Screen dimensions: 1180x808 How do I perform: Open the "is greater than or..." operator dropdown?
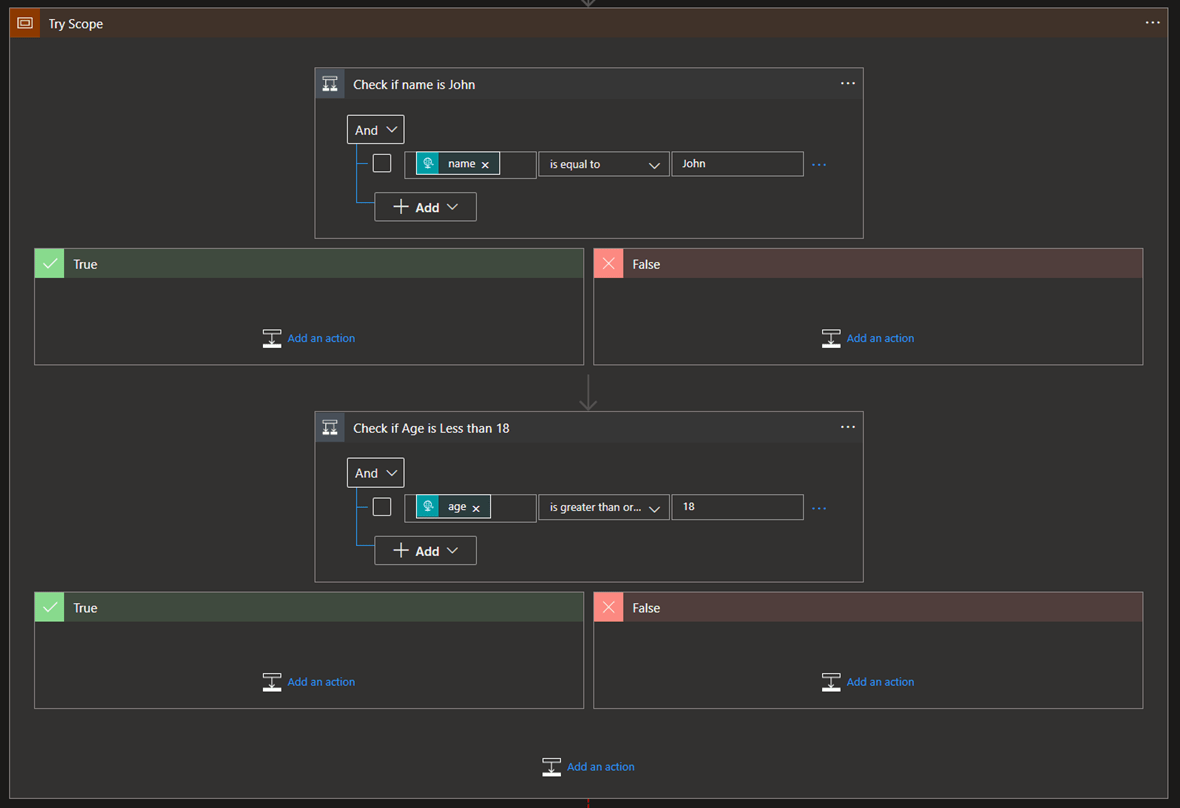(x=603, y=507)
